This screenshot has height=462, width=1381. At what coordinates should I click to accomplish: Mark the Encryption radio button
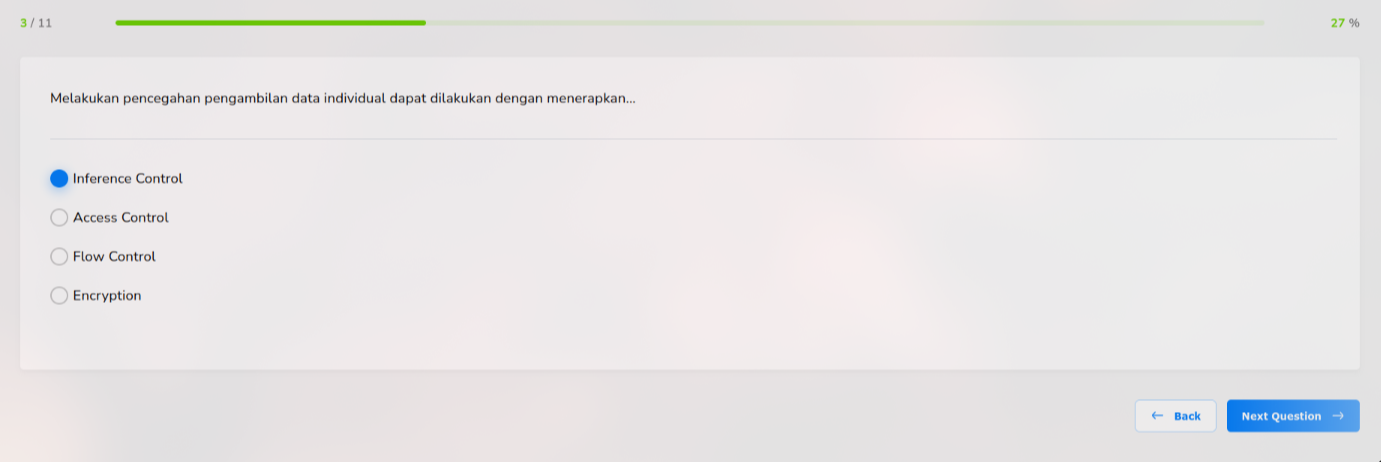coord(59,296)
